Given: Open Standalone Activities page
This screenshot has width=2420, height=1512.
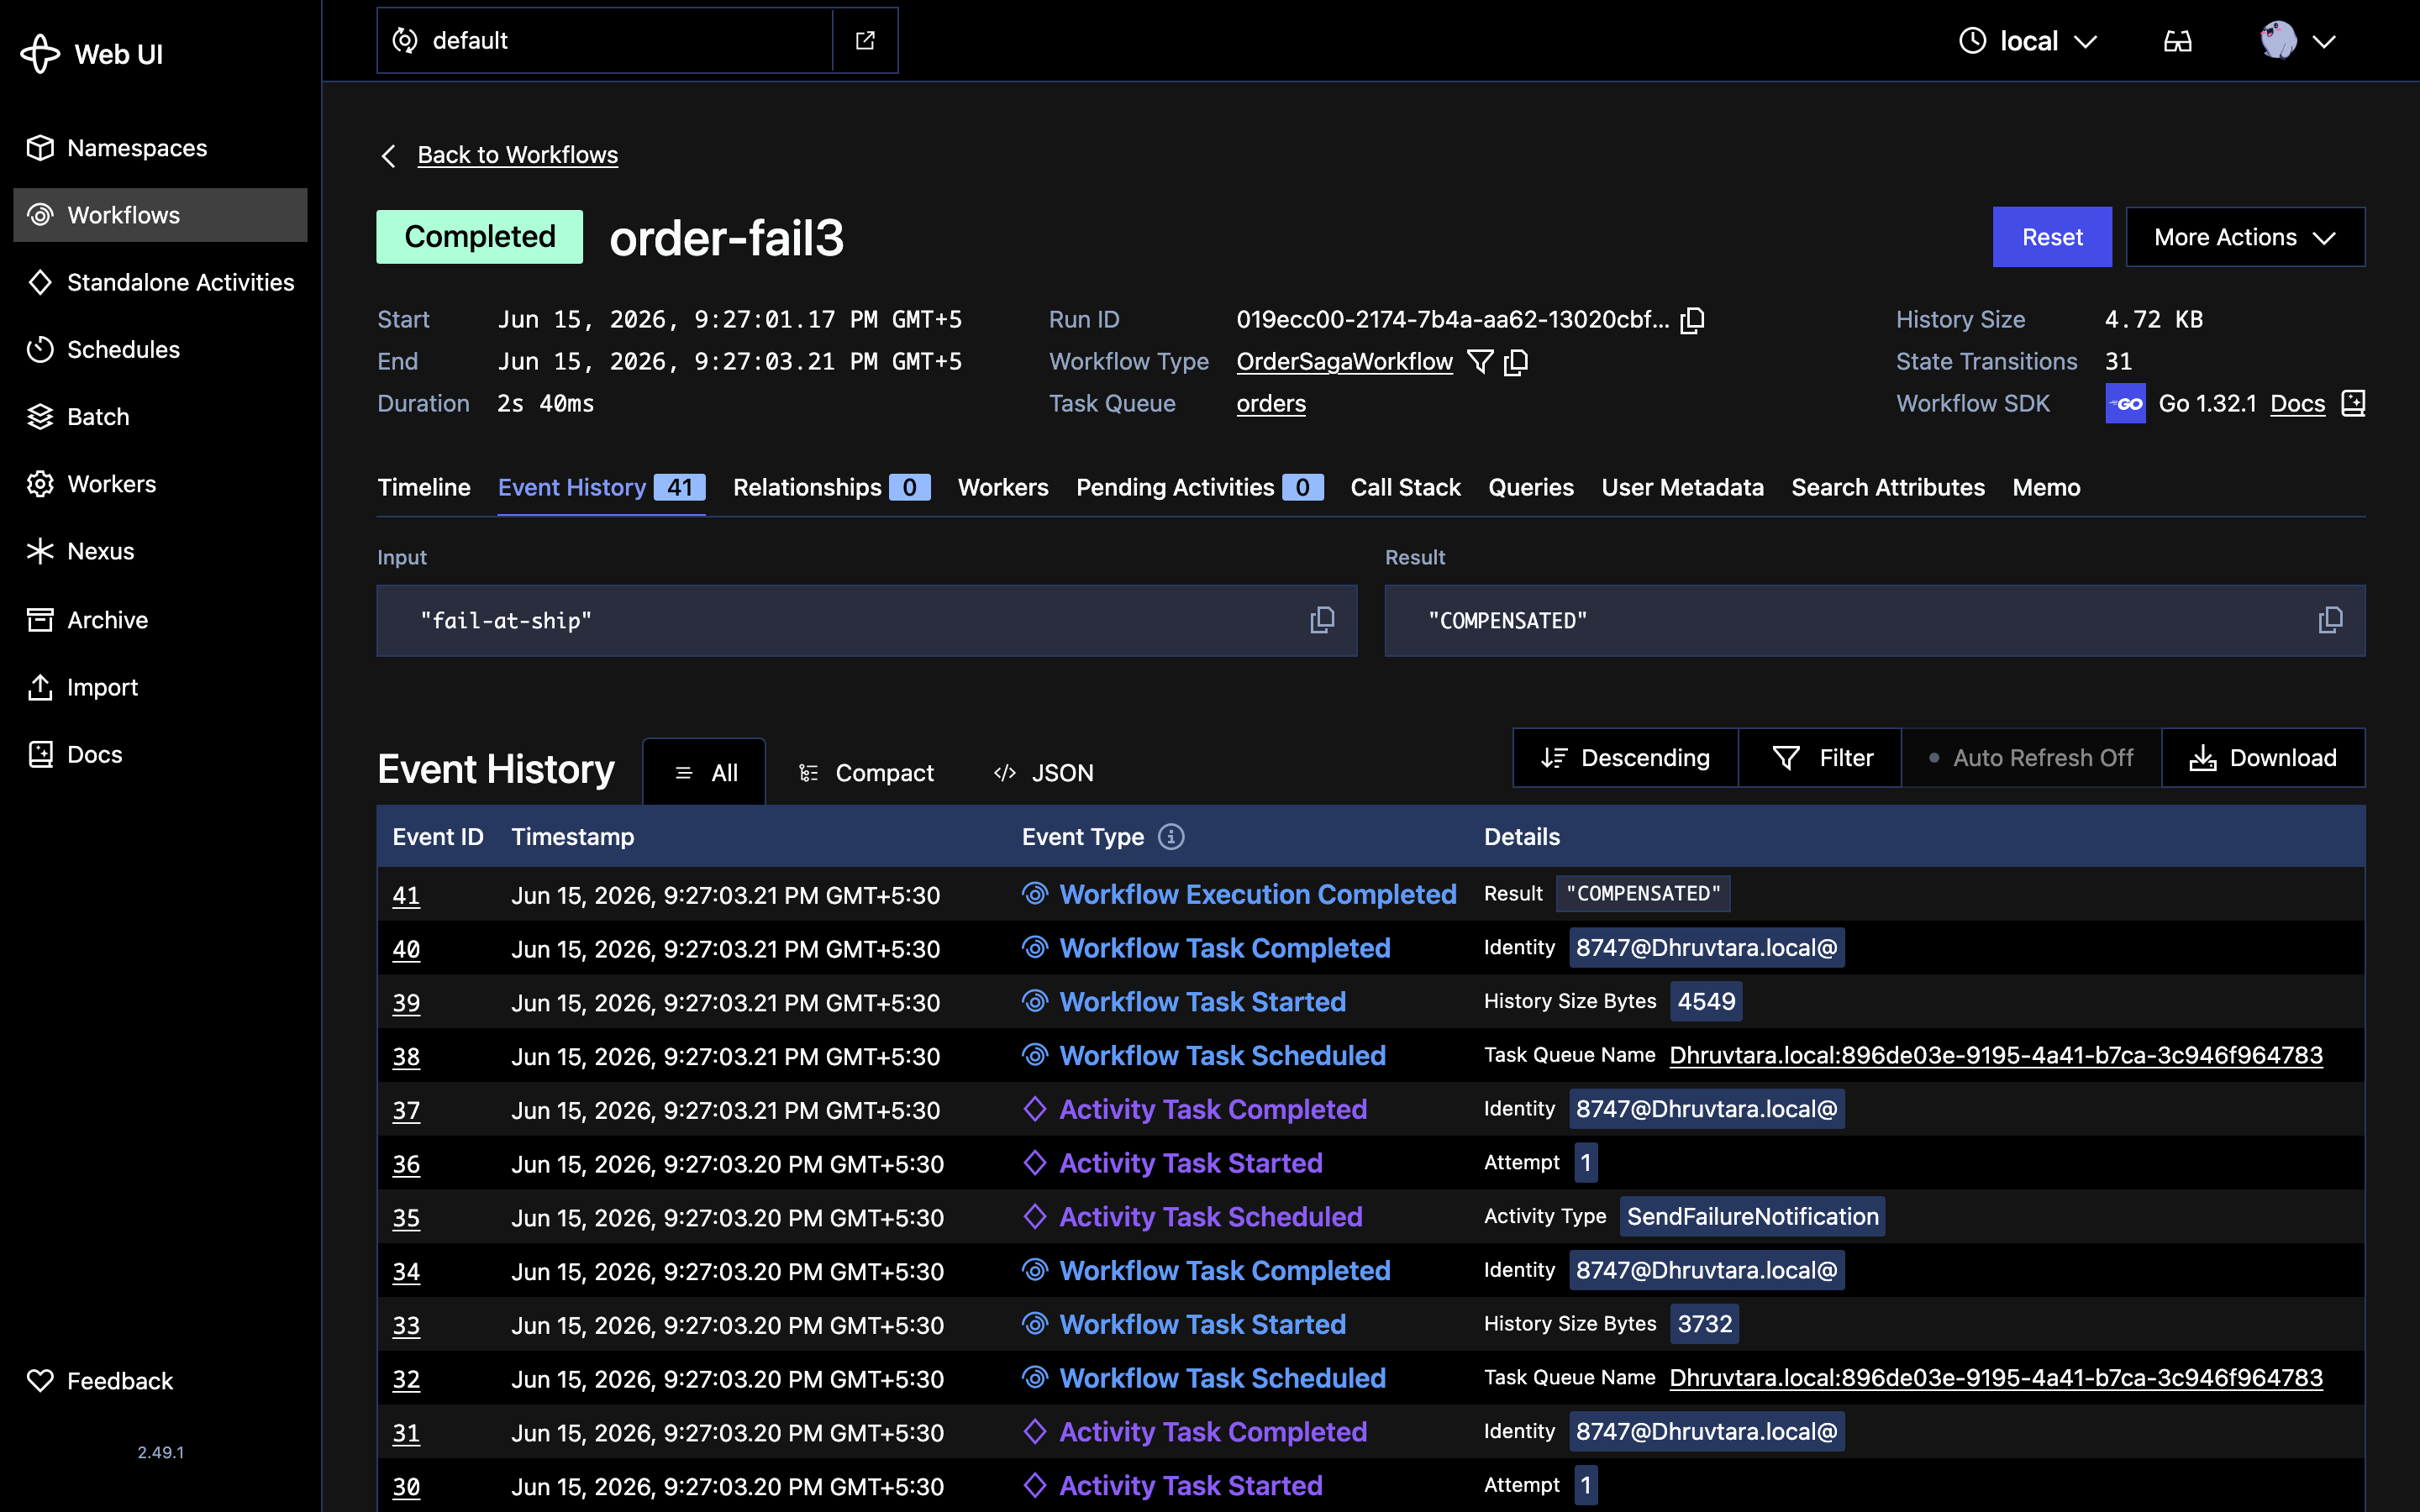Looking at the screenshot, I should pyautogui.click(x=160, y=282).
